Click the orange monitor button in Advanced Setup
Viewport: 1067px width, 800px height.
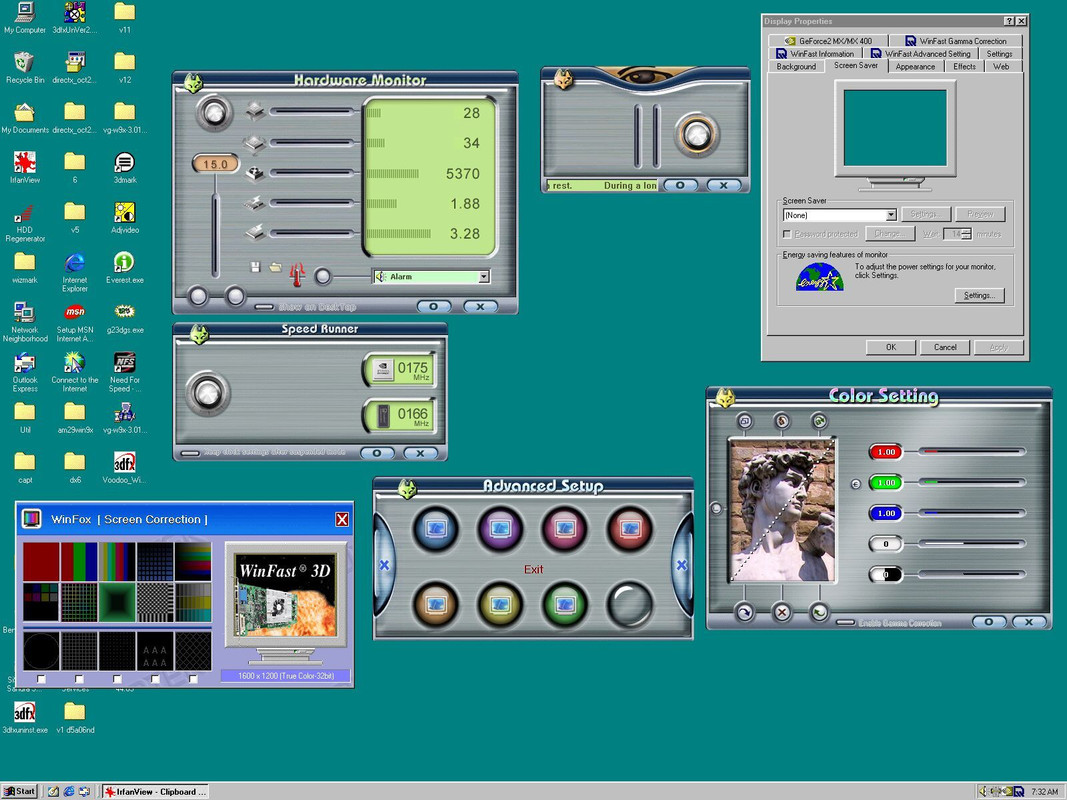(x=436, y=604)
